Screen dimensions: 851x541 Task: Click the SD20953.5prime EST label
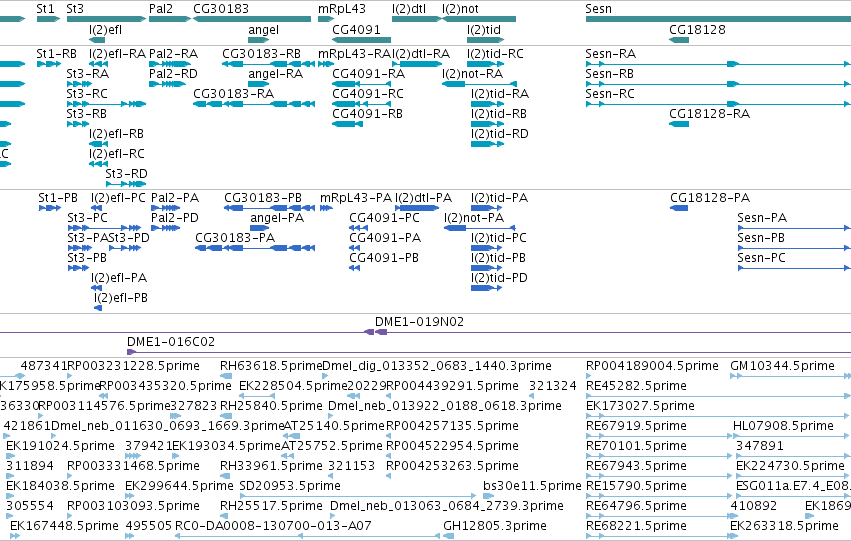[290, 486]
